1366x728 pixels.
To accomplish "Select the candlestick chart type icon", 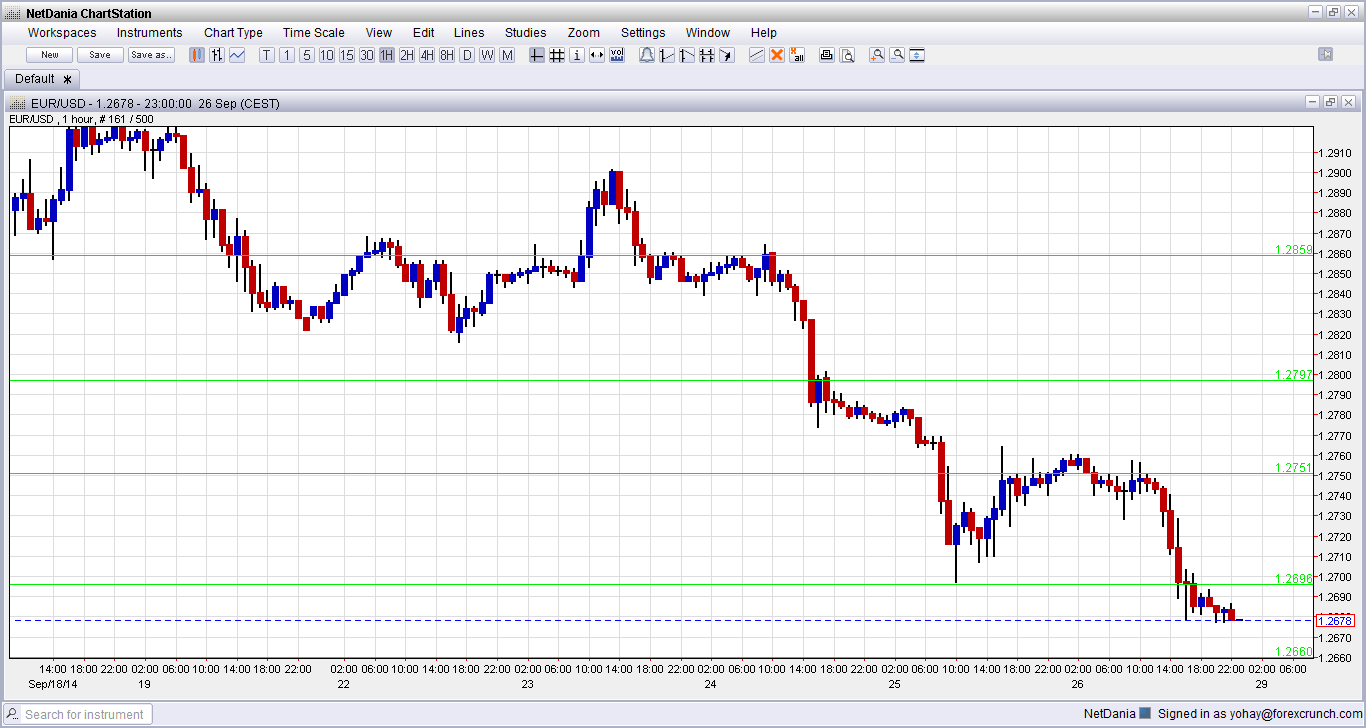I will pyautogui.click(x=196, y=55).
